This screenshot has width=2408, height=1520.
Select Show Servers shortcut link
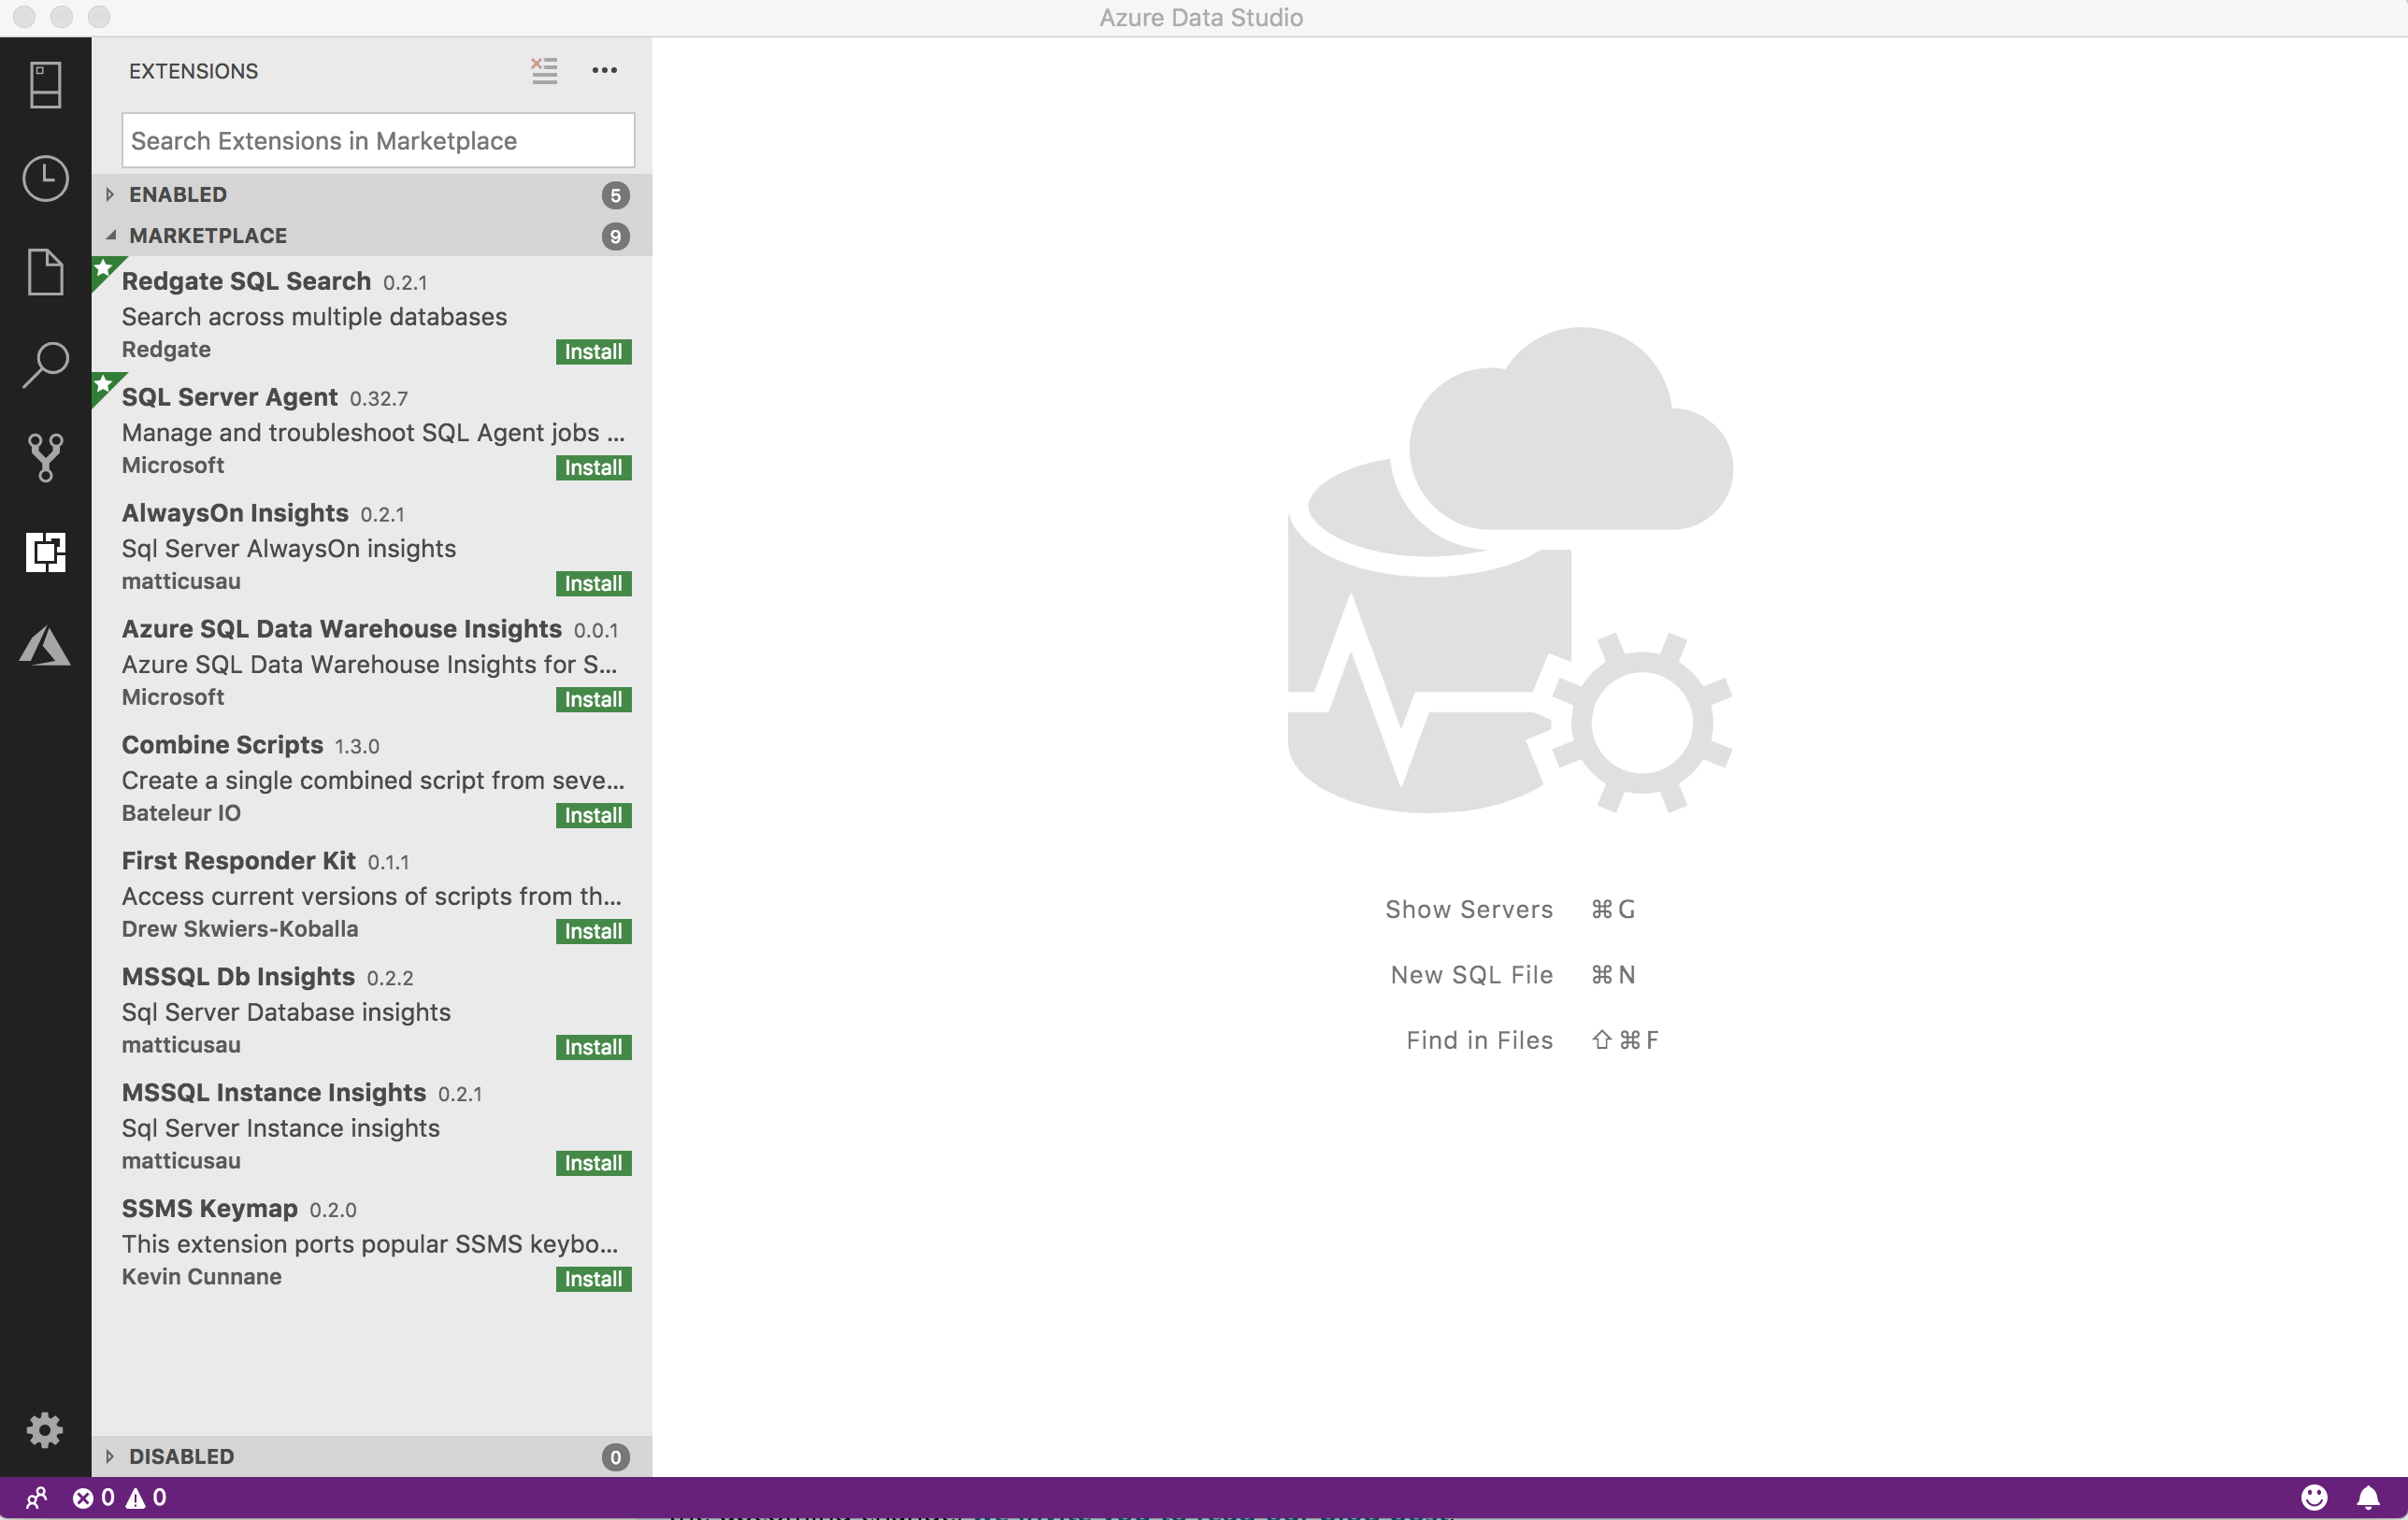point(1469,907)
